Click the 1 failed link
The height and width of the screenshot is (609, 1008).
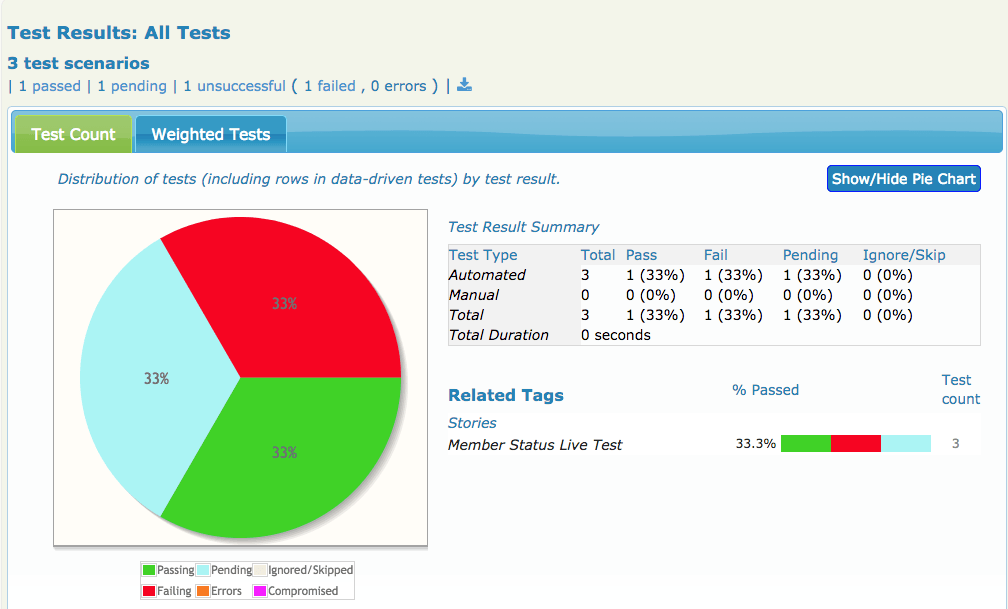330,86
